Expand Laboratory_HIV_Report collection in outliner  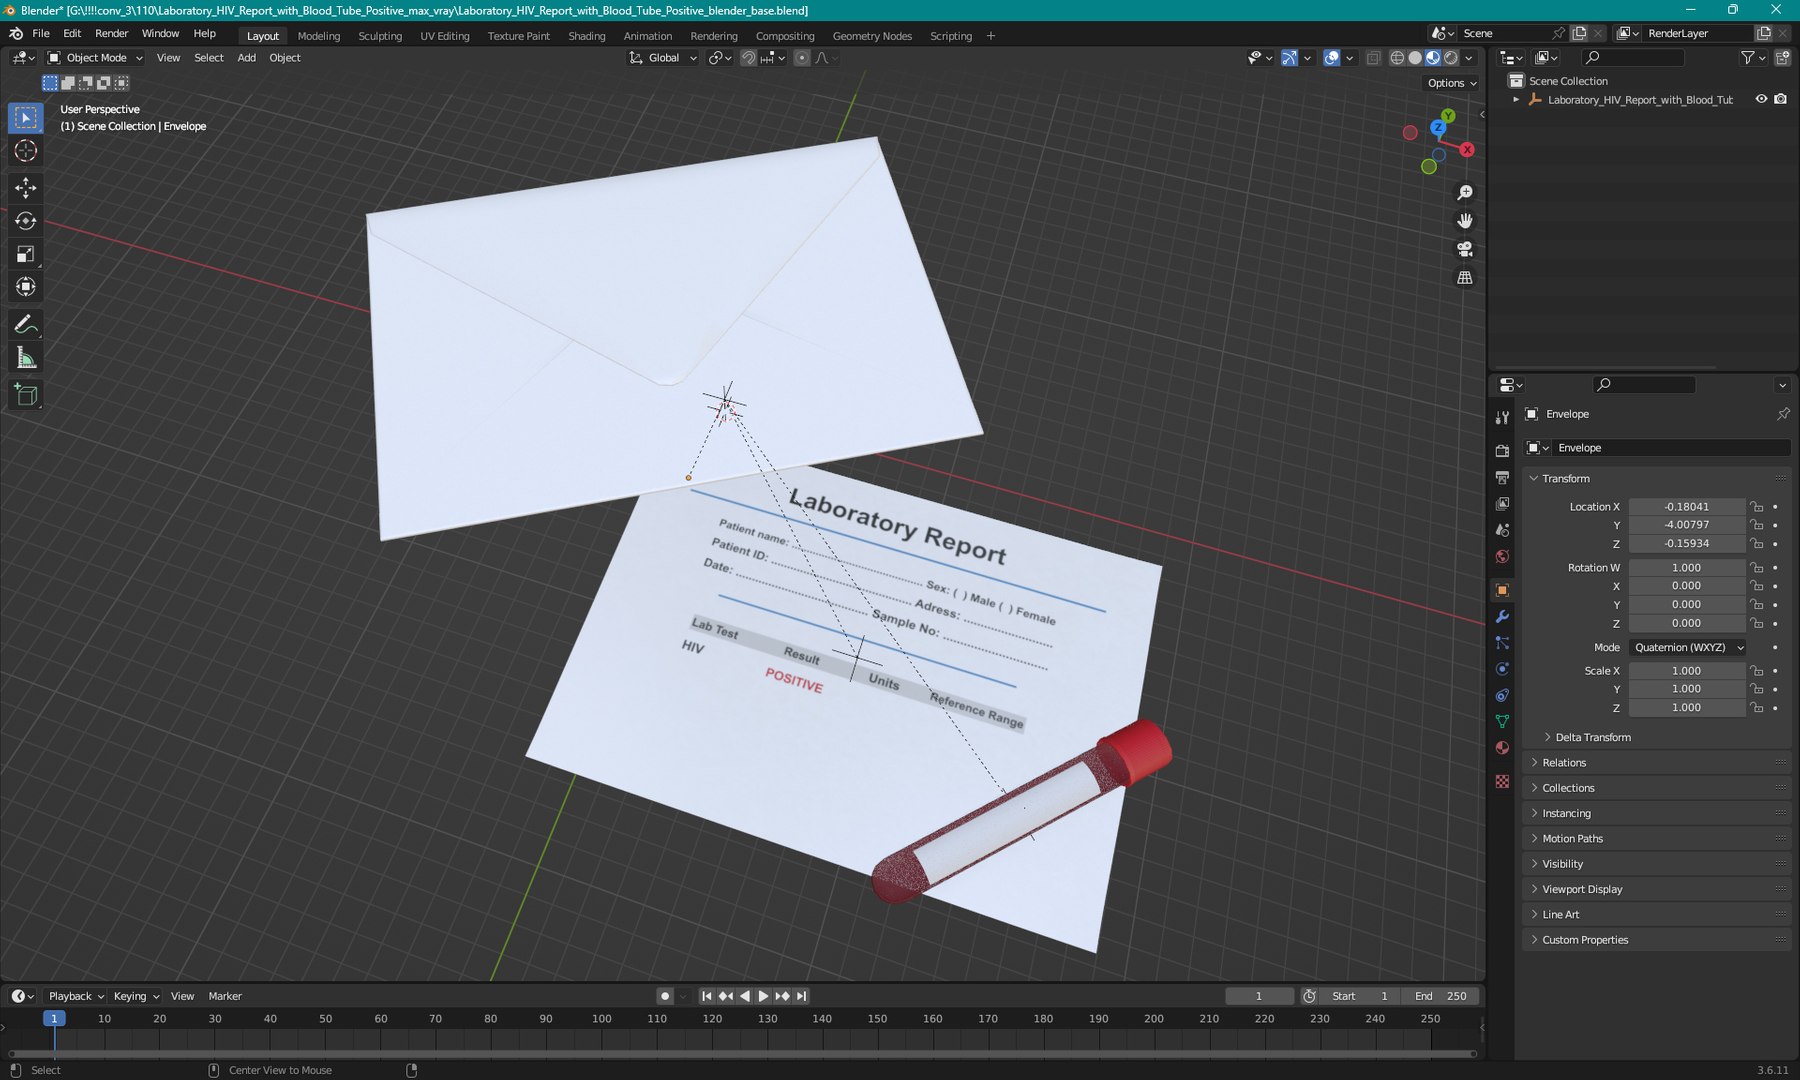pyautogui.click(x=1516, y=99)
